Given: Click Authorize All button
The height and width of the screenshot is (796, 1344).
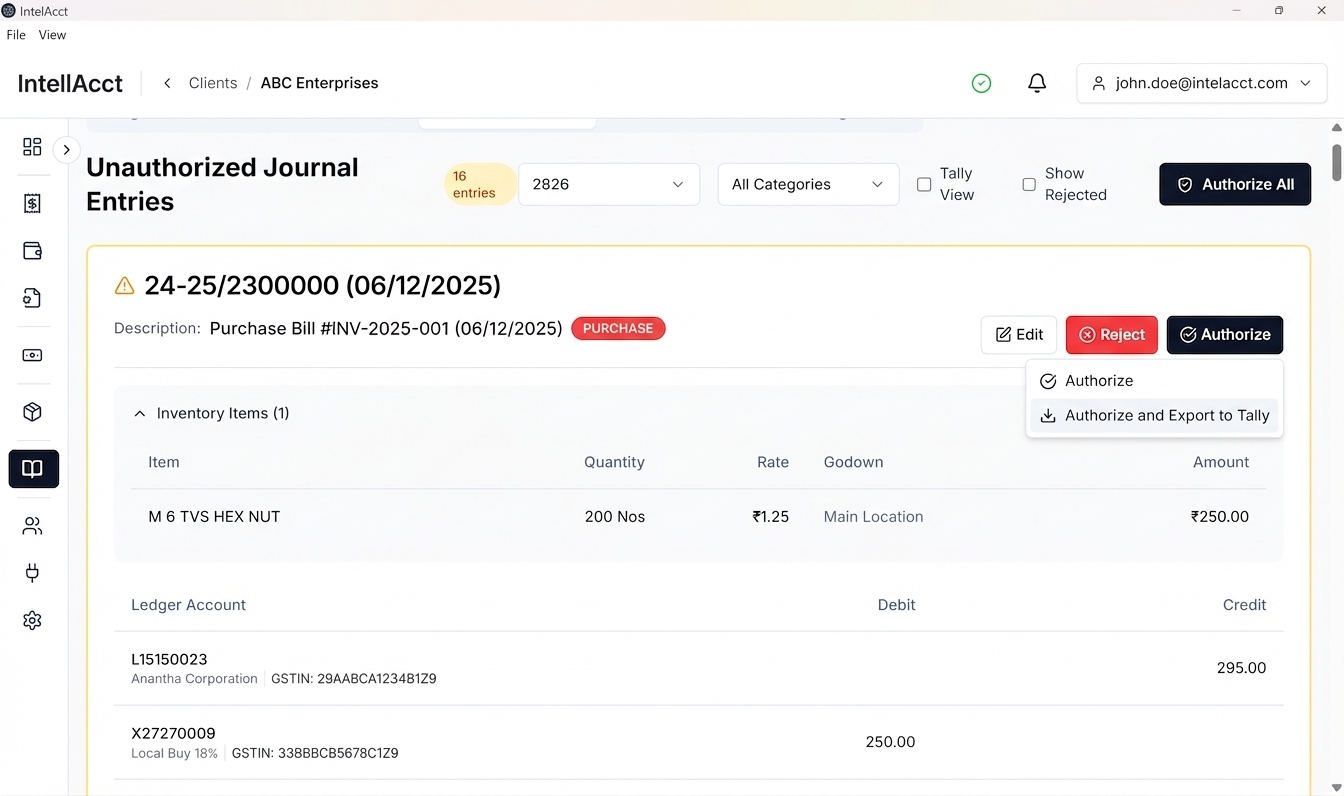Looking at the screenshot, I should pyautogui.click(x=1234, y=184).
